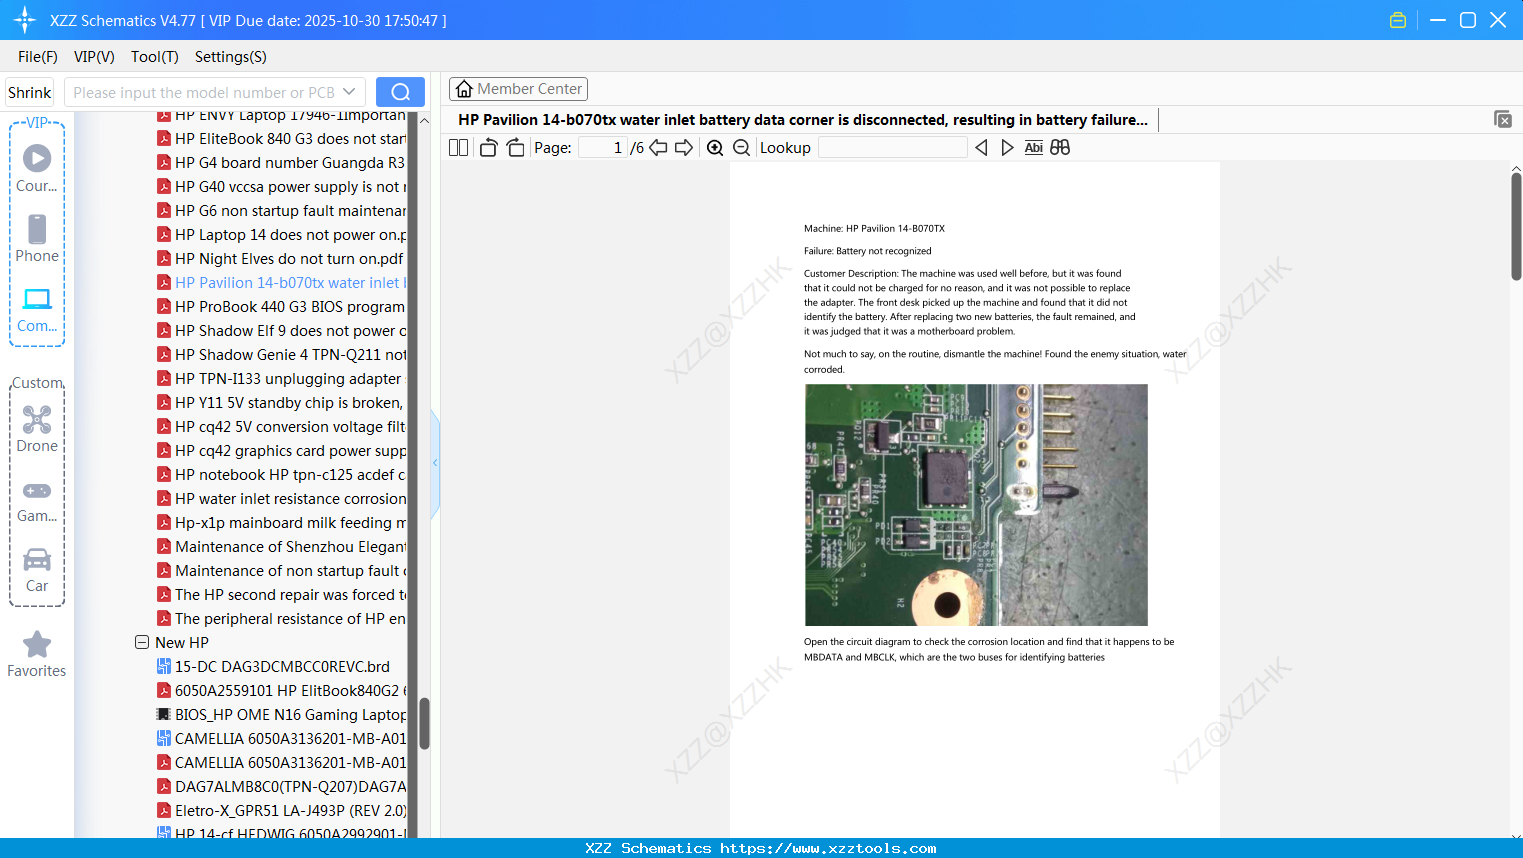Click the model number search field
The width and height of the screenshot is (1523, 858).
204,92
